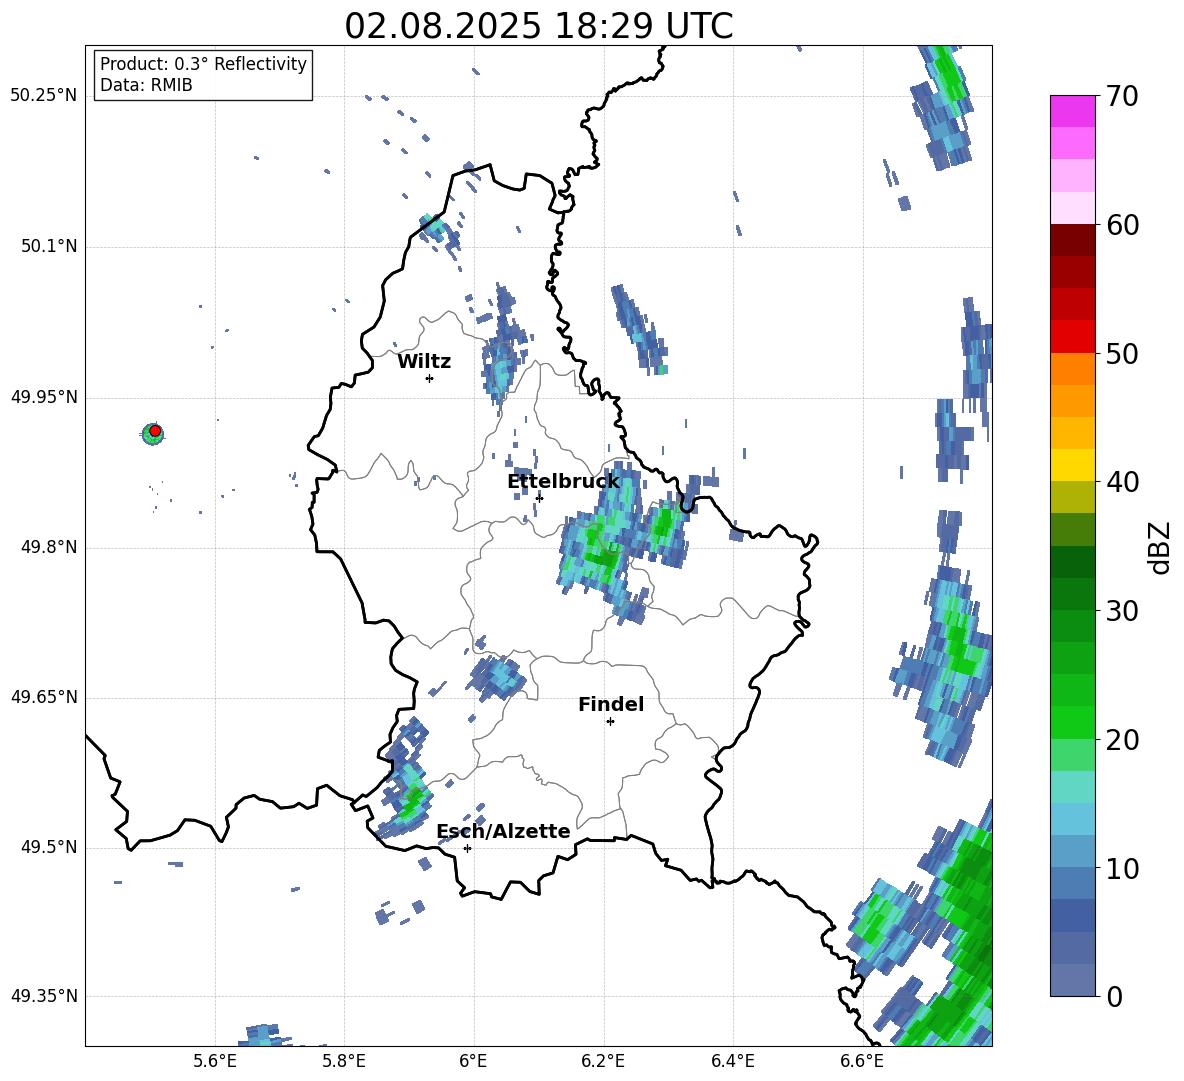
Task: Click the 50.25°N latitude label
Action: 44,96
